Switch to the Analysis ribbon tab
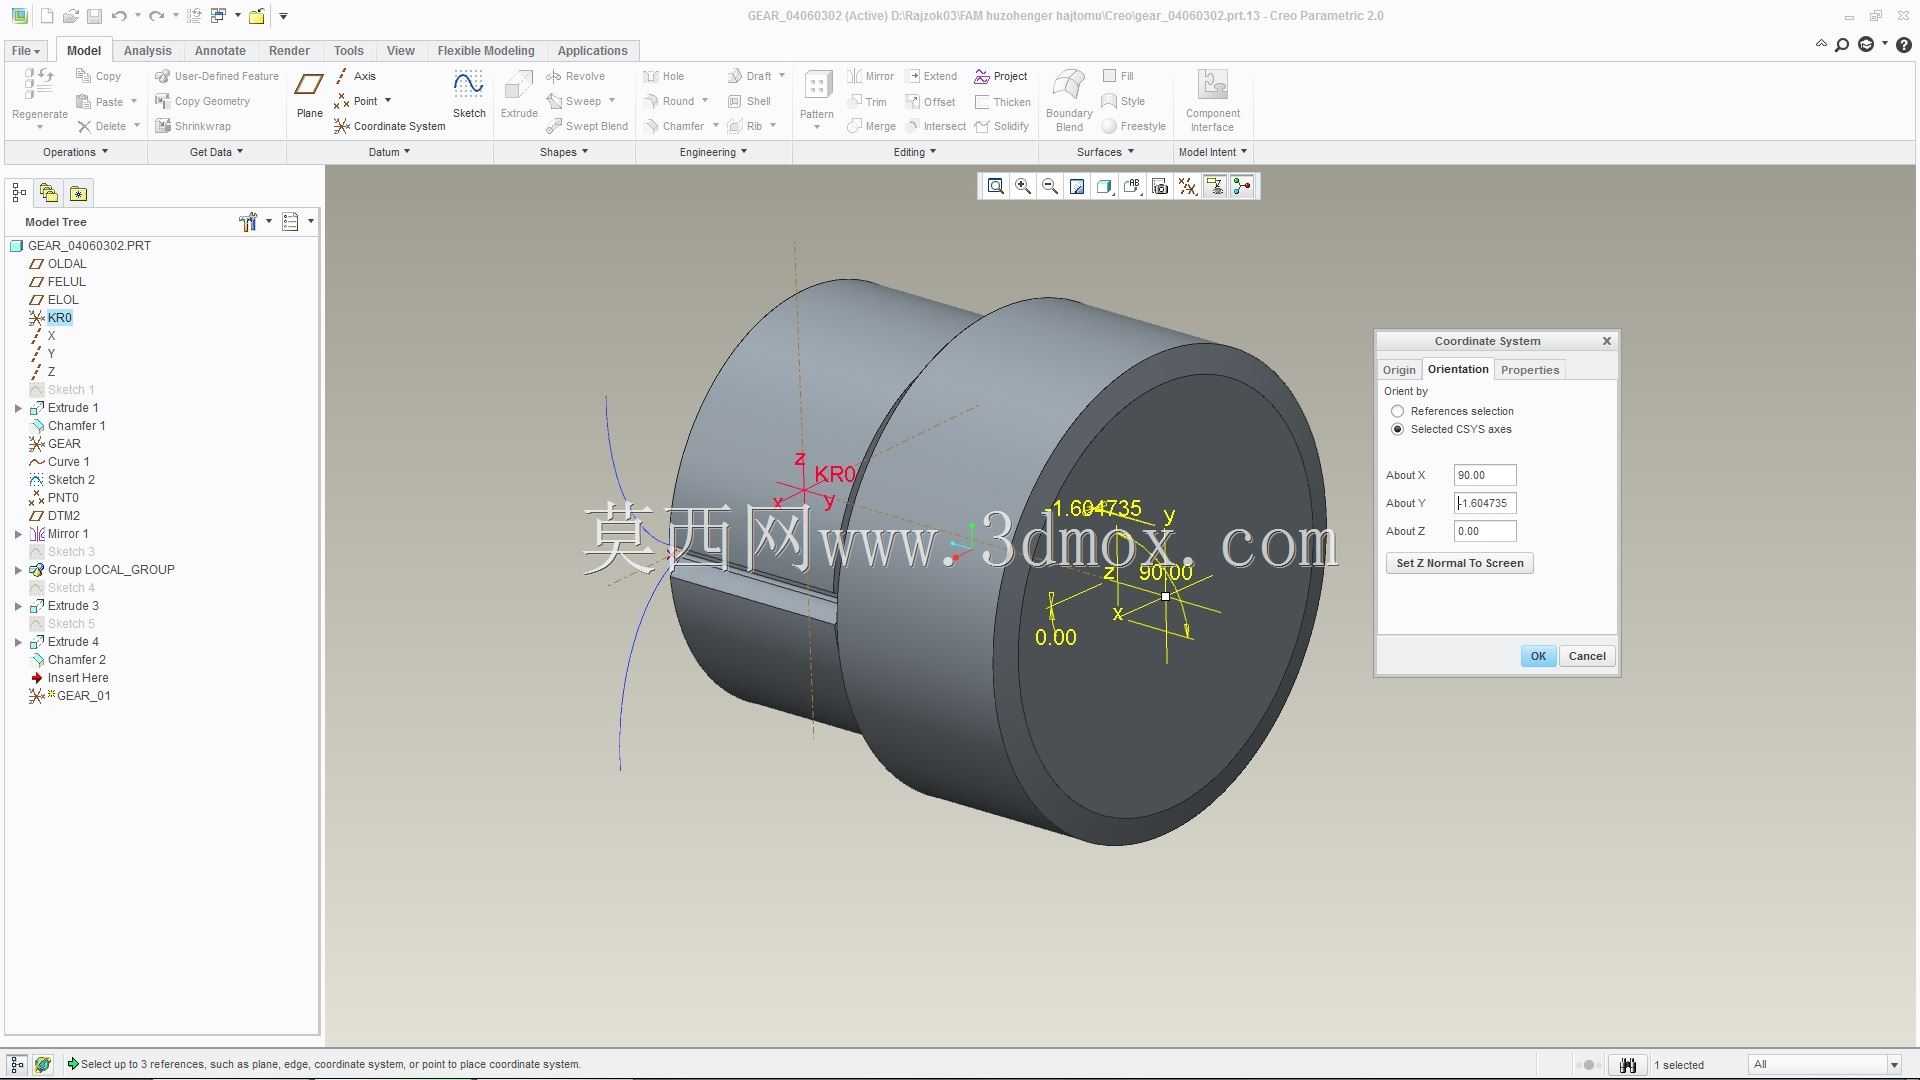This screenshot has width=1920, height=1080. click(x=147, y=51)
